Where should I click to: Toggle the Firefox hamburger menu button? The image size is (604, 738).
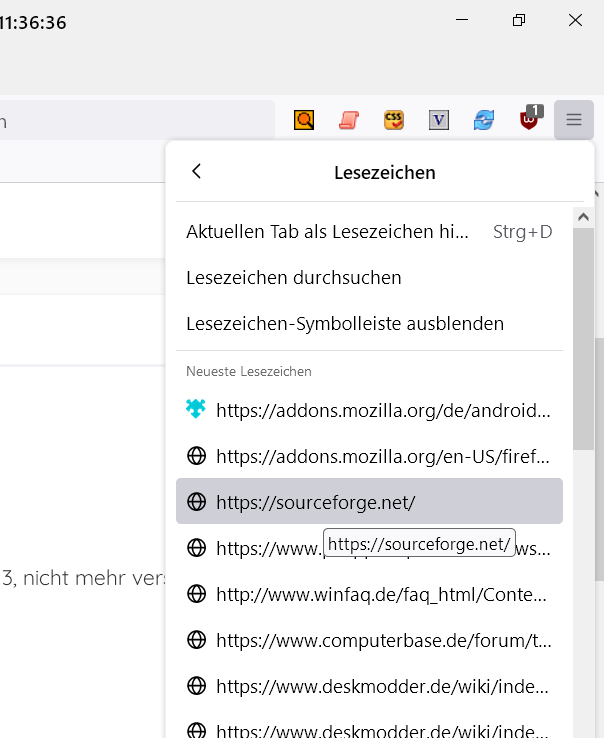pos(574,120)
